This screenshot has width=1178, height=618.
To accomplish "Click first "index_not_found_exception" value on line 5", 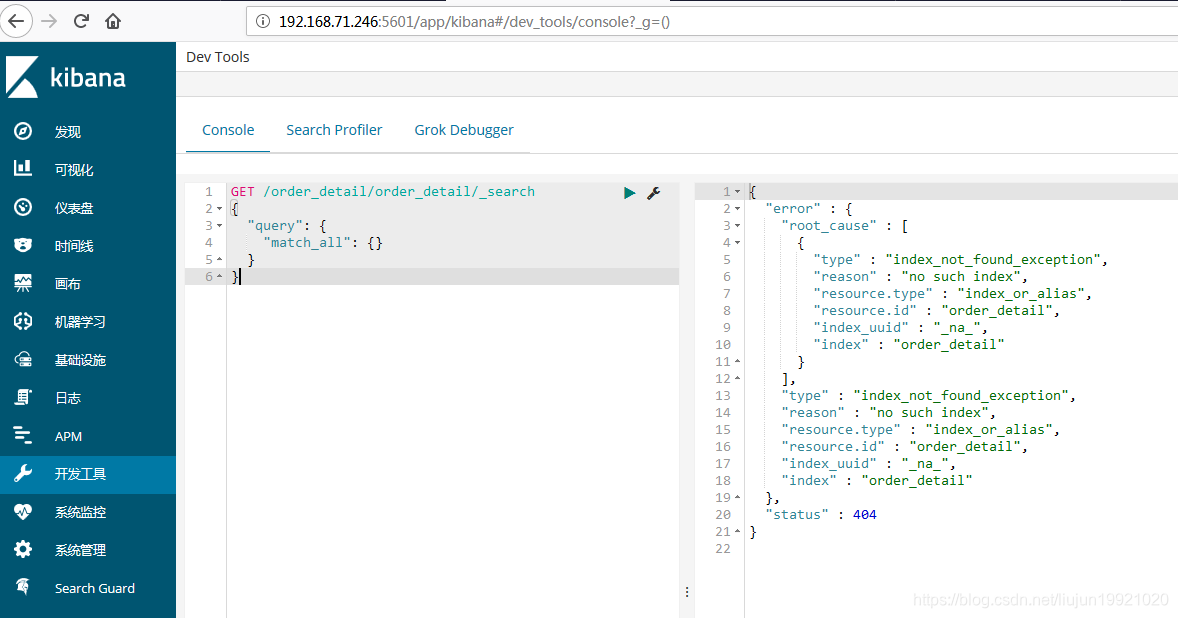I will tap(993, 259).
